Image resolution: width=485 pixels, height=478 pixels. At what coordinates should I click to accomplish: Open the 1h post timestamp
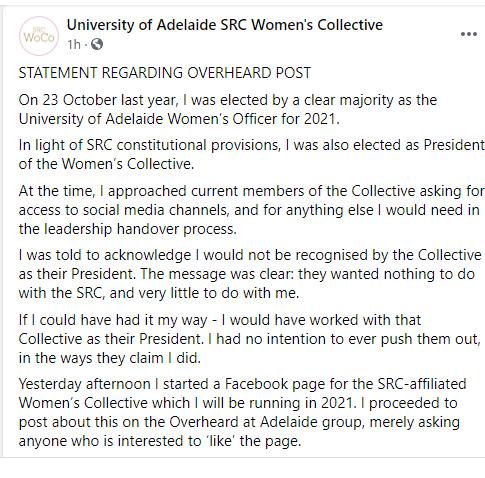[x=74, y=44]
